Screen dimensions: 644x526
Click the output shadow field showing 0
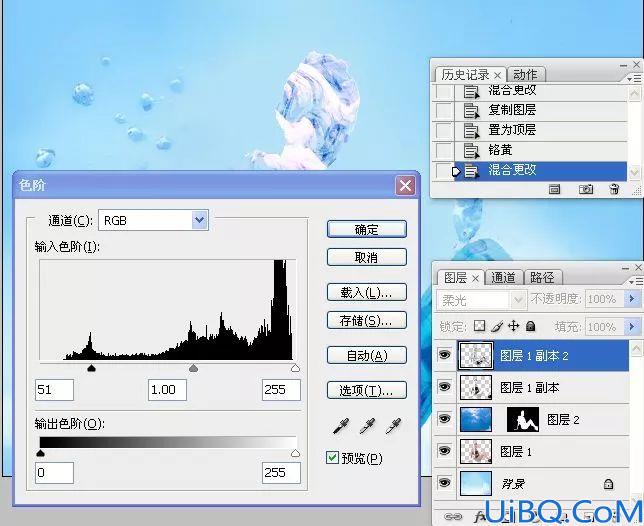pos(54,473)
